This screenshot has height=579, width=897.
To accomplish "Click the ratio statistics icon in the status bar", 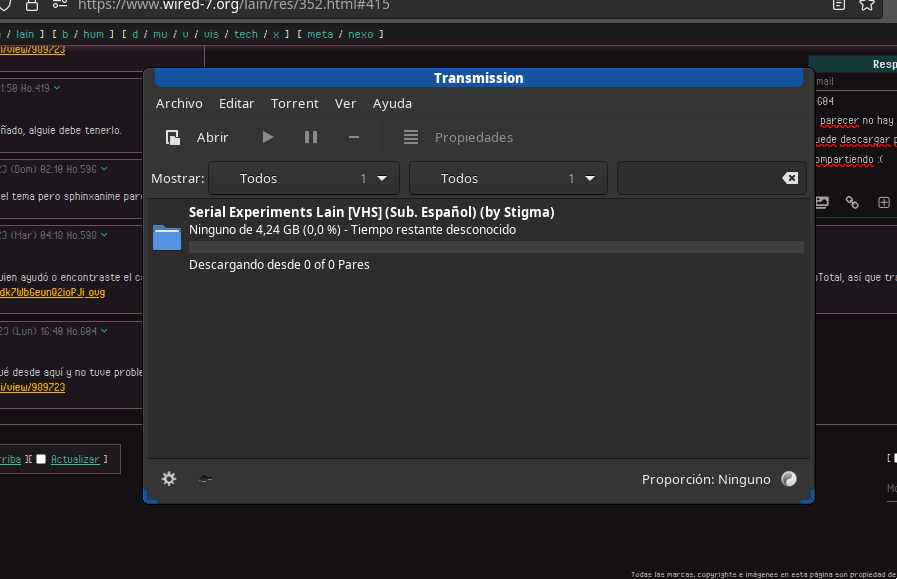I will 789,479.
